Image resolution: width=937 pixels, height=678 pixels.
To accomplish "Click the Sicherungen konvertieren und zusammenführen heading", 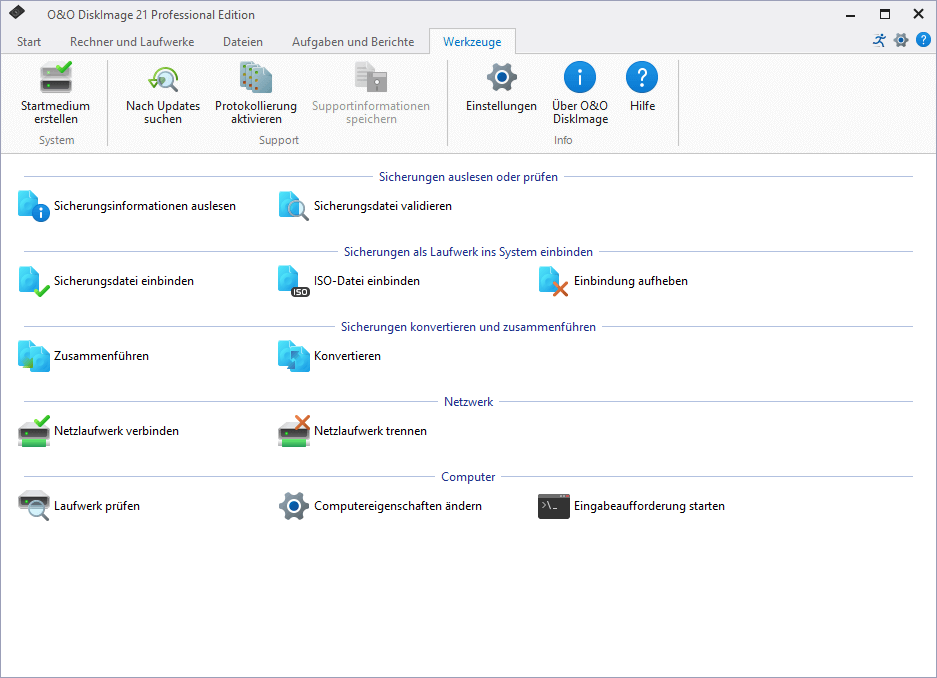I will [468, 327].
